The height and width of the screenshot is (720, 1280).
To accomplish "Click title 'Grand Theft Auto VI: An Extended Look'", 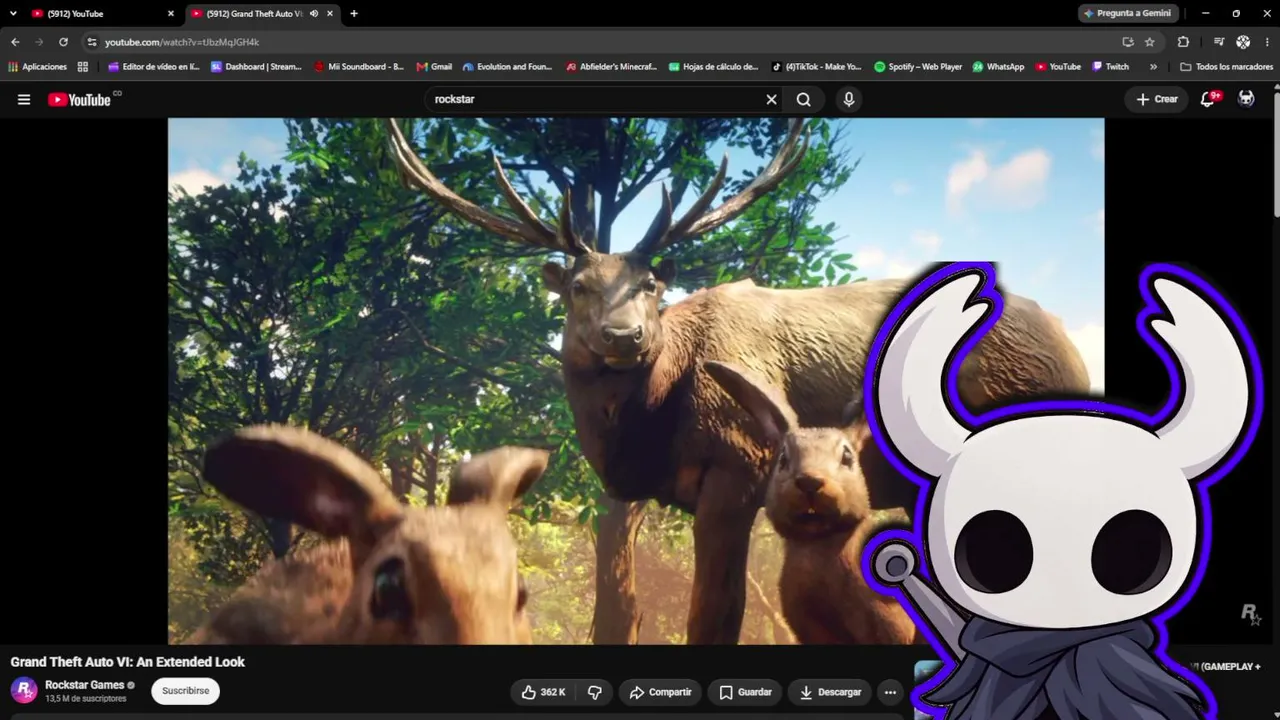I will click(x=128, y=662).
